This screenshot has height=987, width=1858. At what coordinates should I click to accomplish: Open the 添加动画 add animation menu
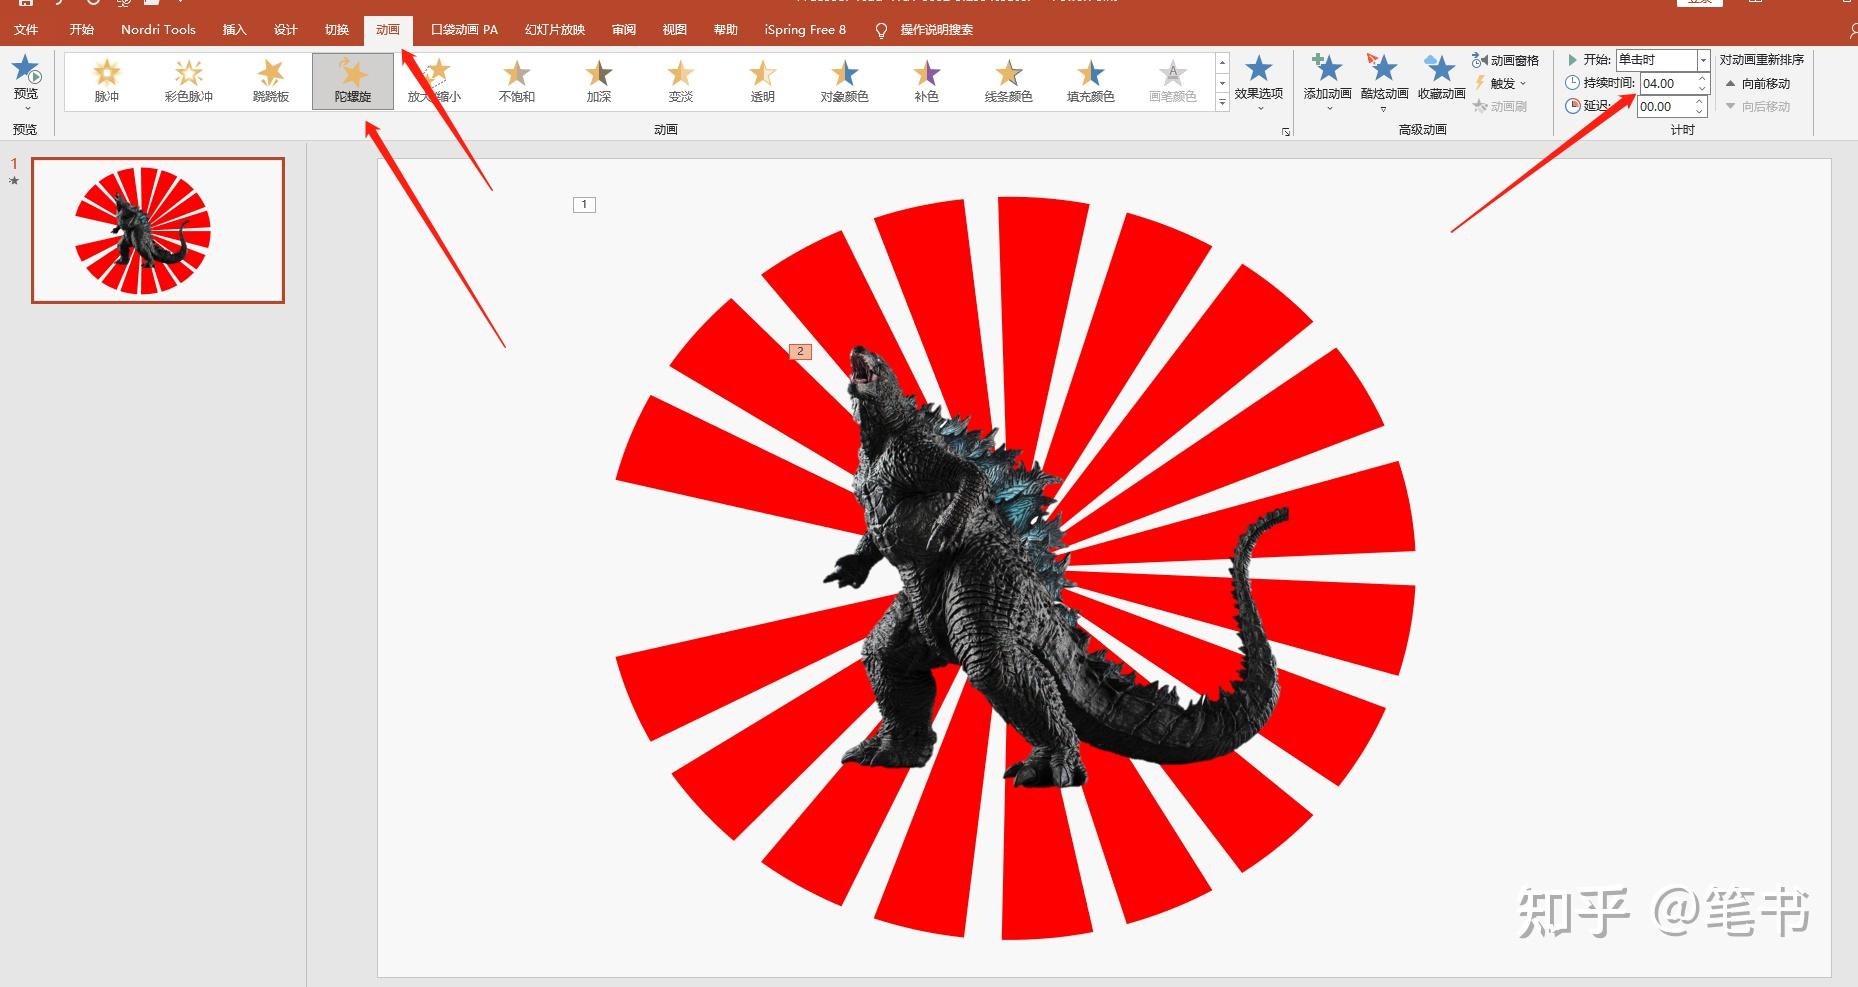pyautogui.click(x=1328, y=82)
